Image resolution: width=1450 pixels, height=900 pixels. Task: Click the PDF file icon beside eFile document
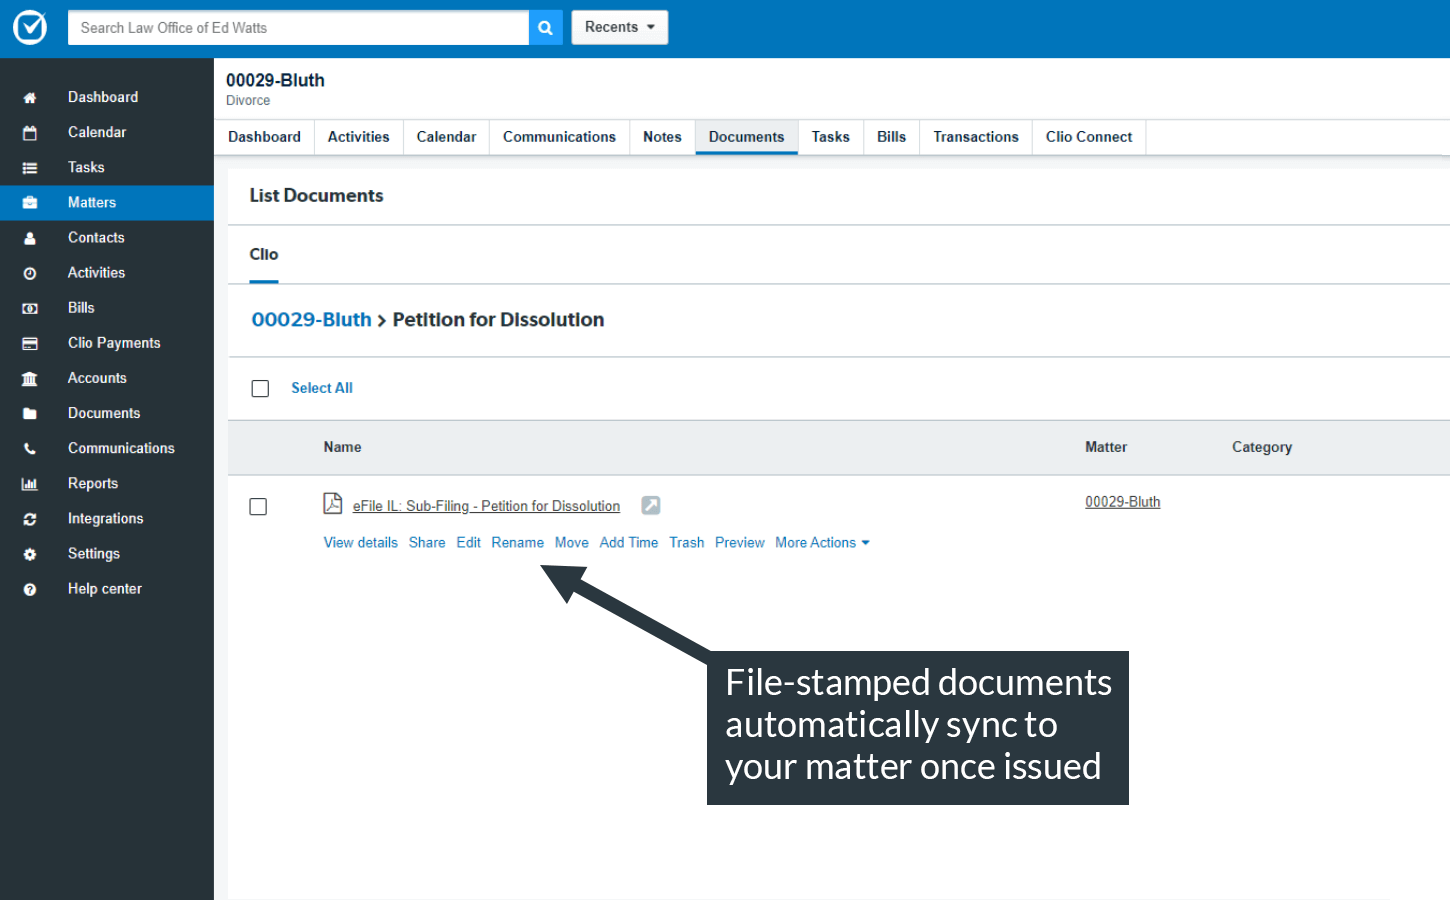coord(333,504)
